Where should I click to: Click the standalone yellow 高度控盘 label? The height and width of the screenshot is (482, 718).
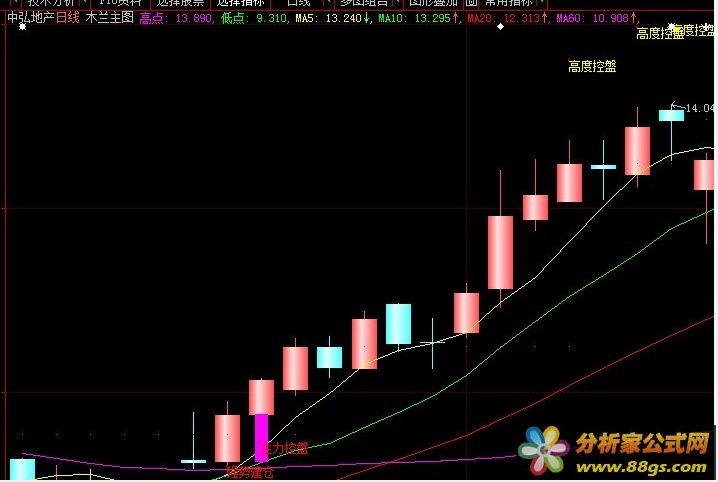(592, 66)
